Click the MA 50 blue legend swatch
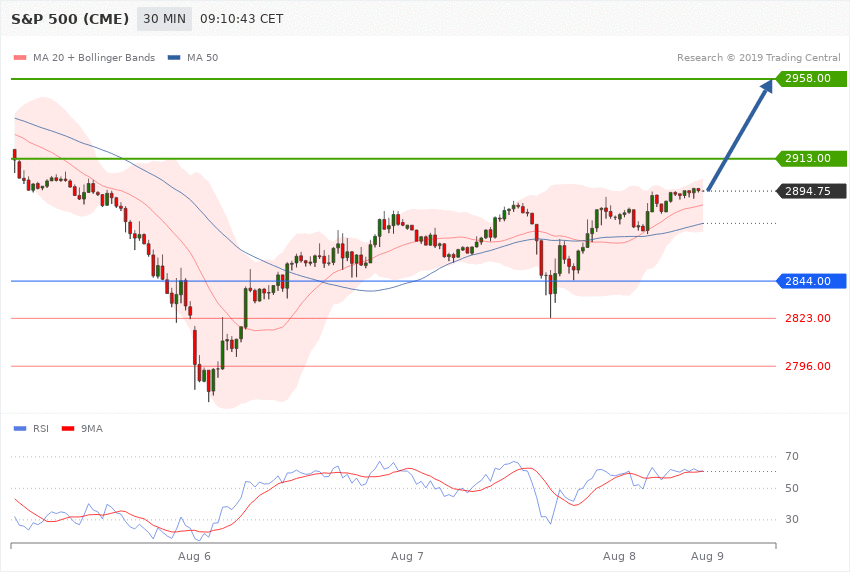 174,57
